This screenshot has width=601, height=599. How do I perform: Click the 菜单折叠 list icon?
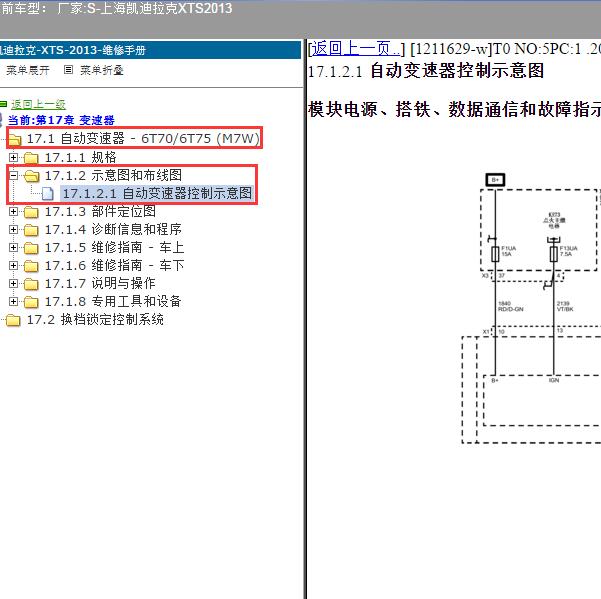68,70
